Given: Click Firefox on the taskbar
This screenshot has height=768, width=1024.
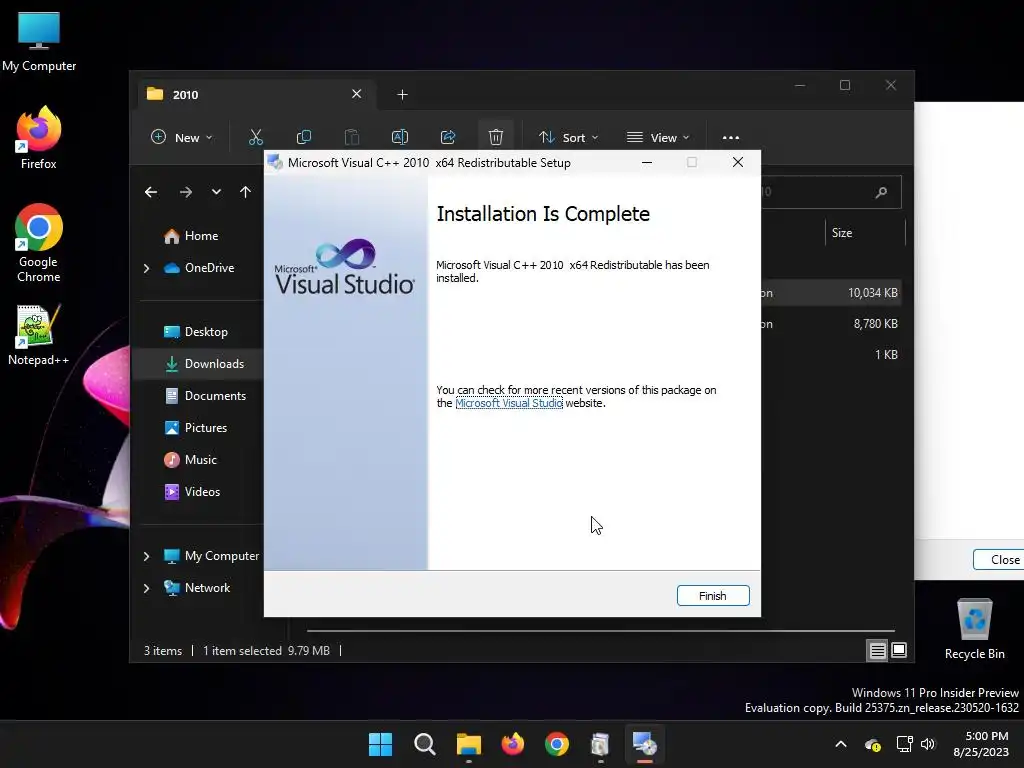Looking at the screenshot, I should tap(513, 744).
